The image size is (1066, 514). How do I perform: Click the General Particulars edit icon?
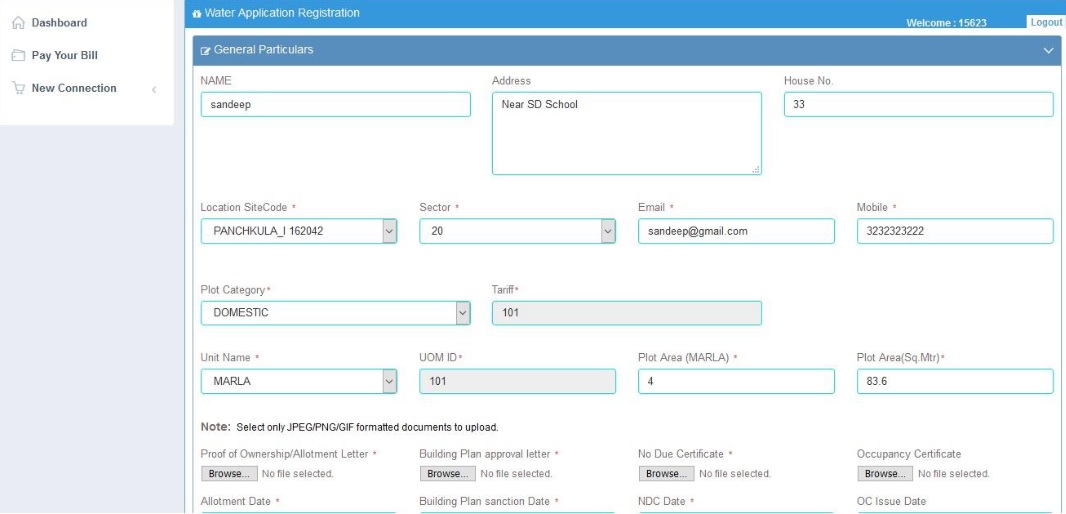coord(205,50)
